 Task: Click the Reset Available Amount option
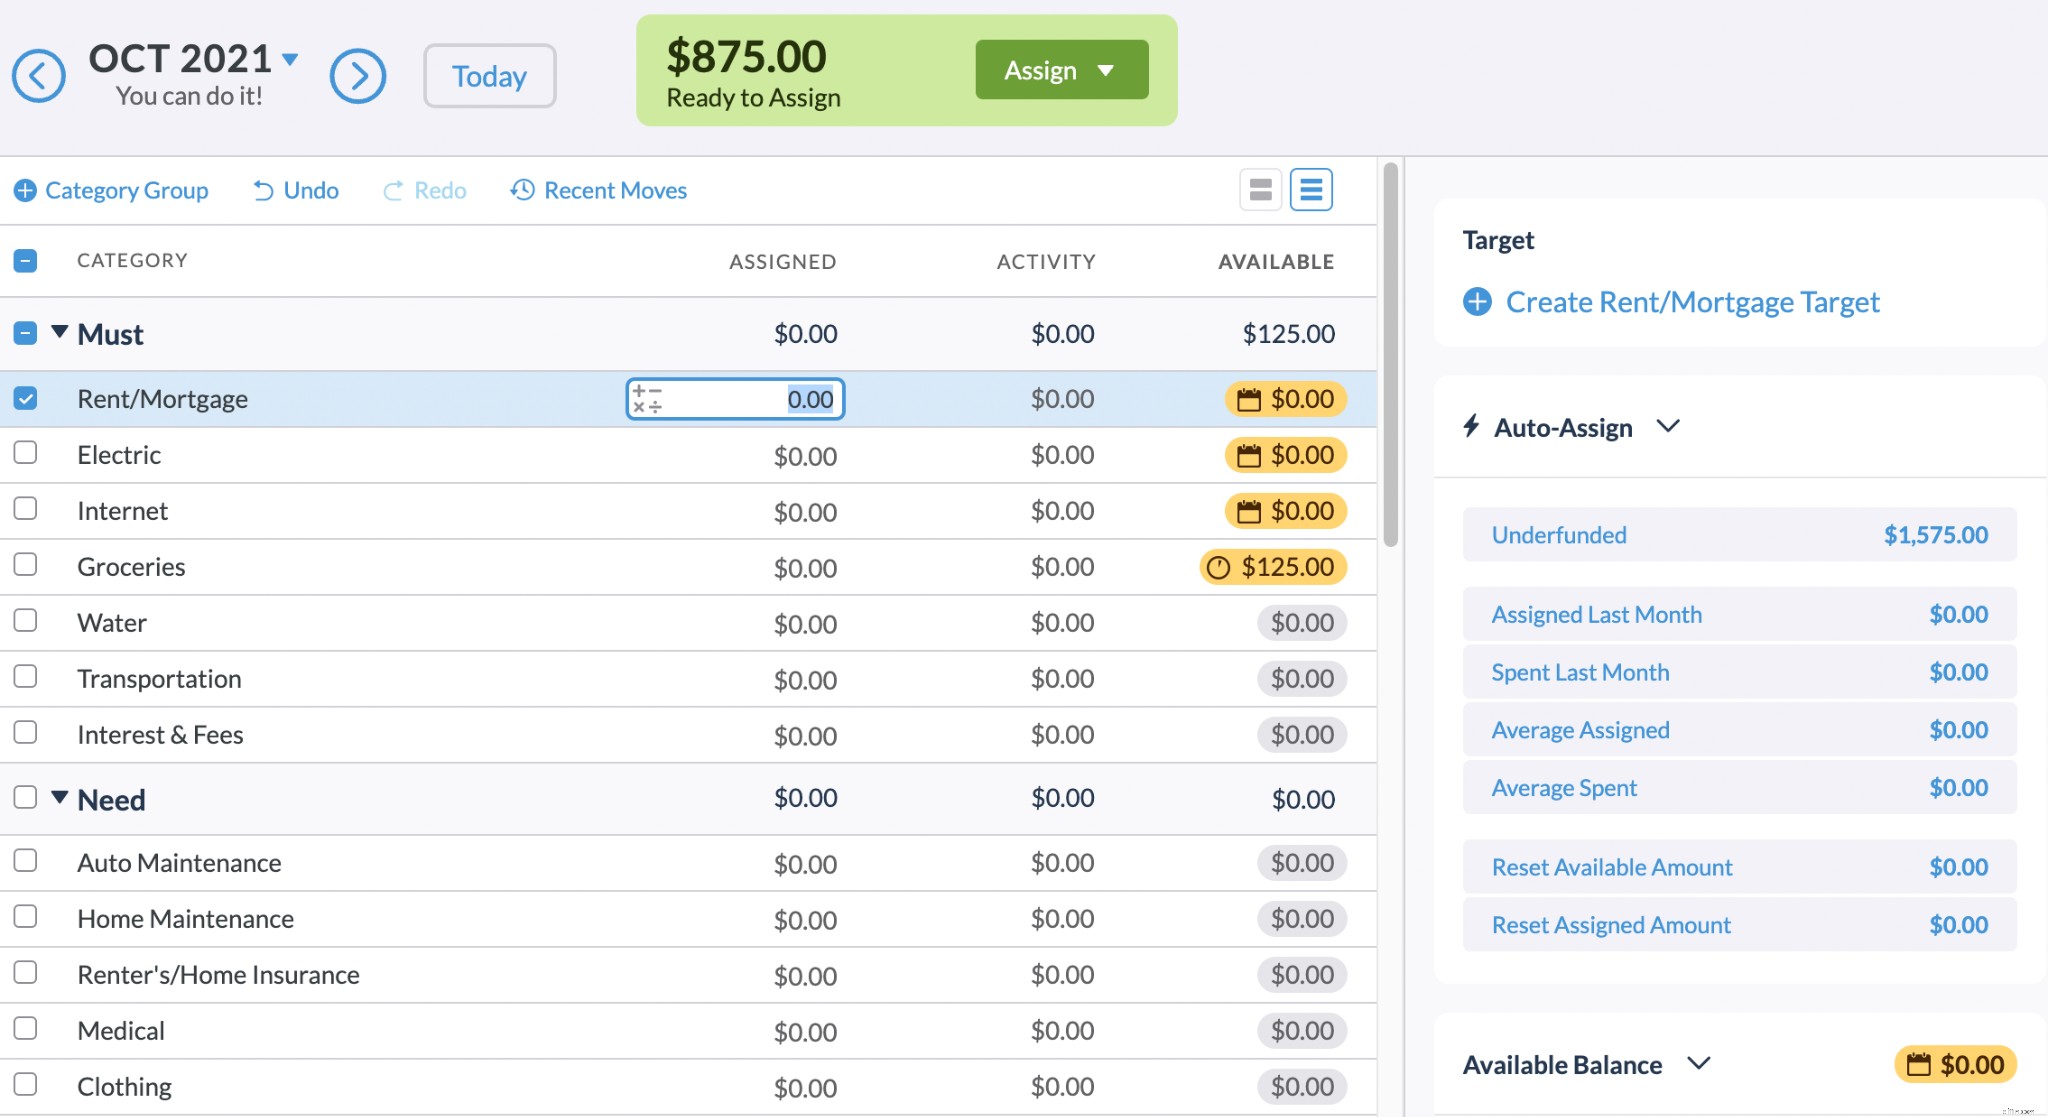tap(1611, 867)
